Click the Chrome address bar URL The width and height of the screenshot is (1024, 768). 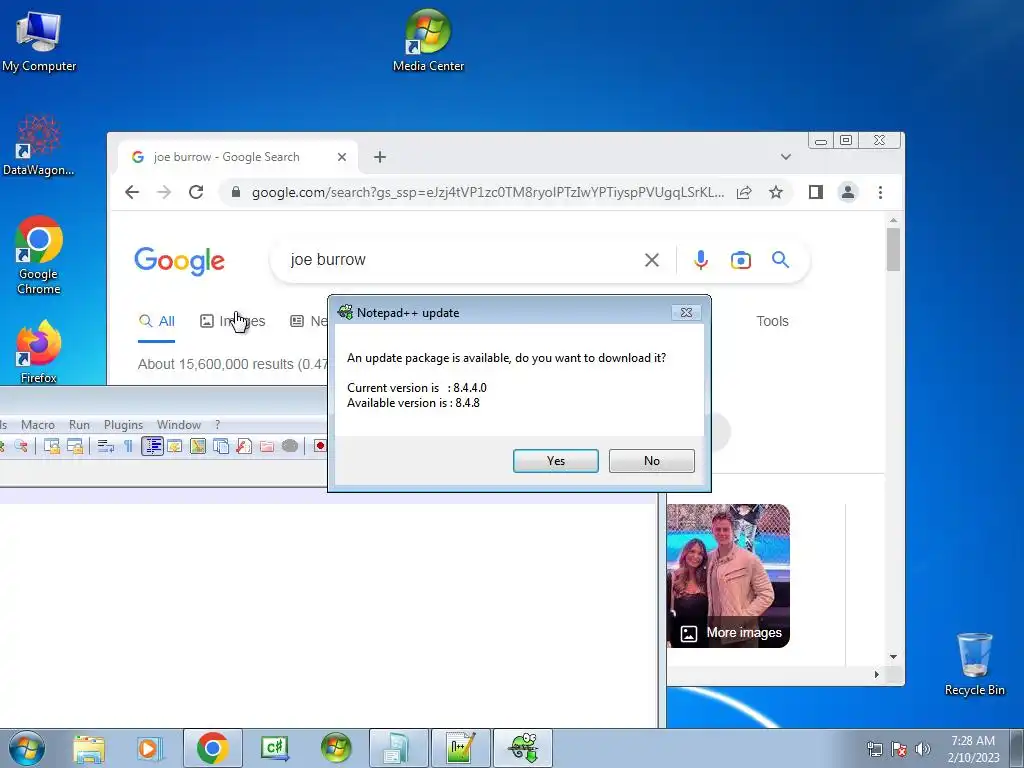[x=488, y=192]
